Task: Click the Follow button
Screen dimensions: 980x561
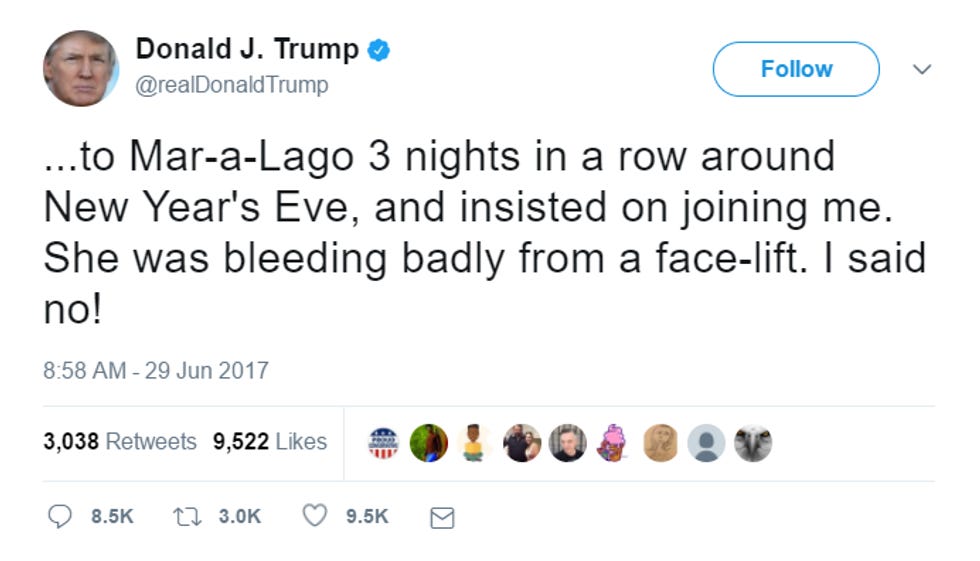Action: [x=796, y=69]
